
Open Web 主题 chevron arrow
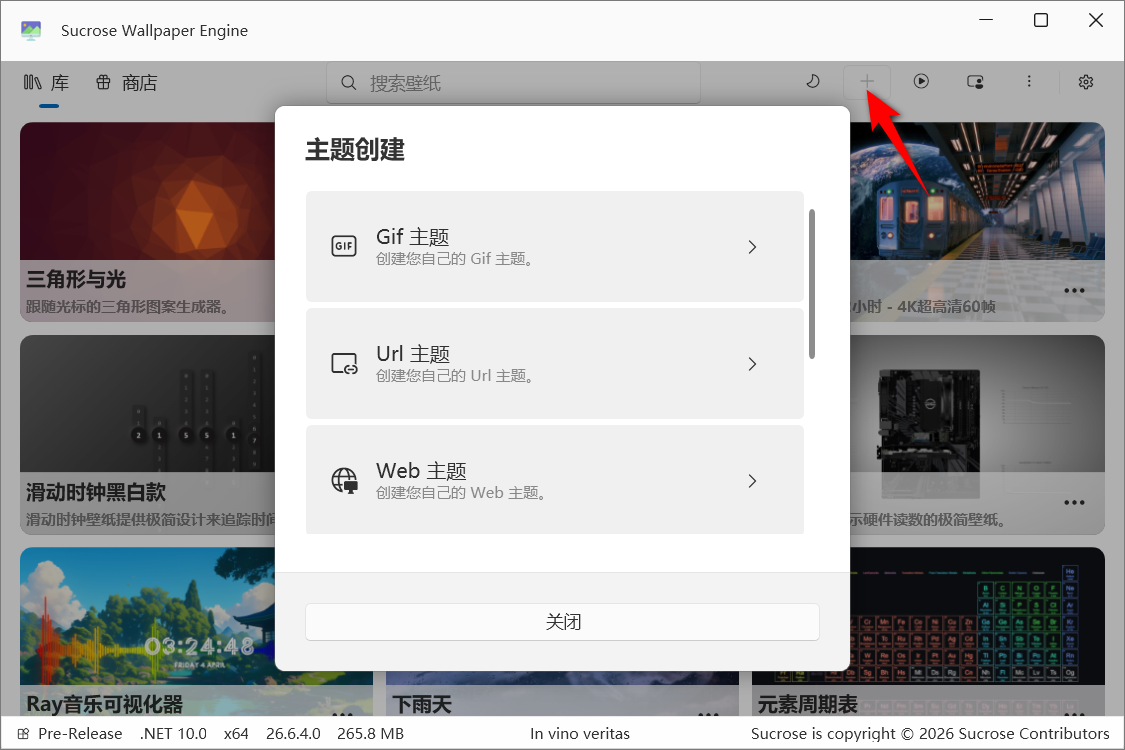click(x=752, y=481)
